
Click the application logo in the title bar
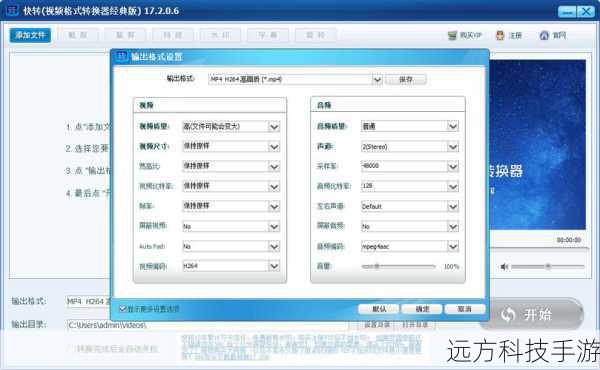point(12,10)
